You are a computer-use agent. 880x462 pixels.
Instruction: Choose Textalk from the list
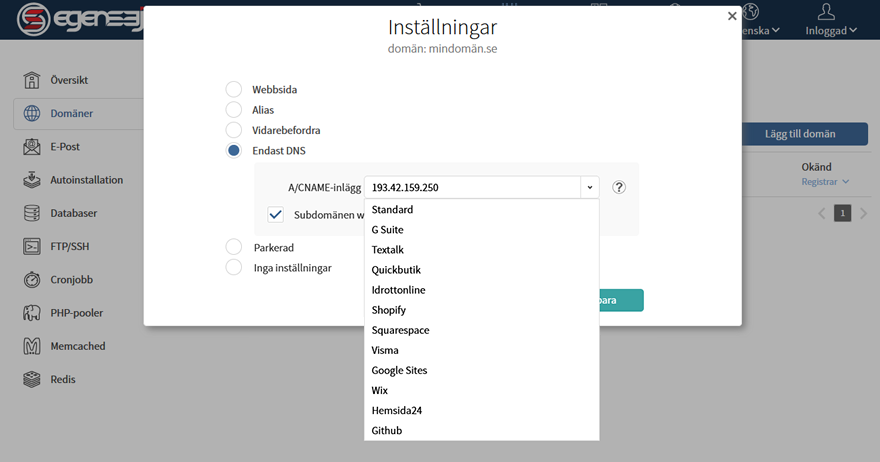[x=482, y=250]
